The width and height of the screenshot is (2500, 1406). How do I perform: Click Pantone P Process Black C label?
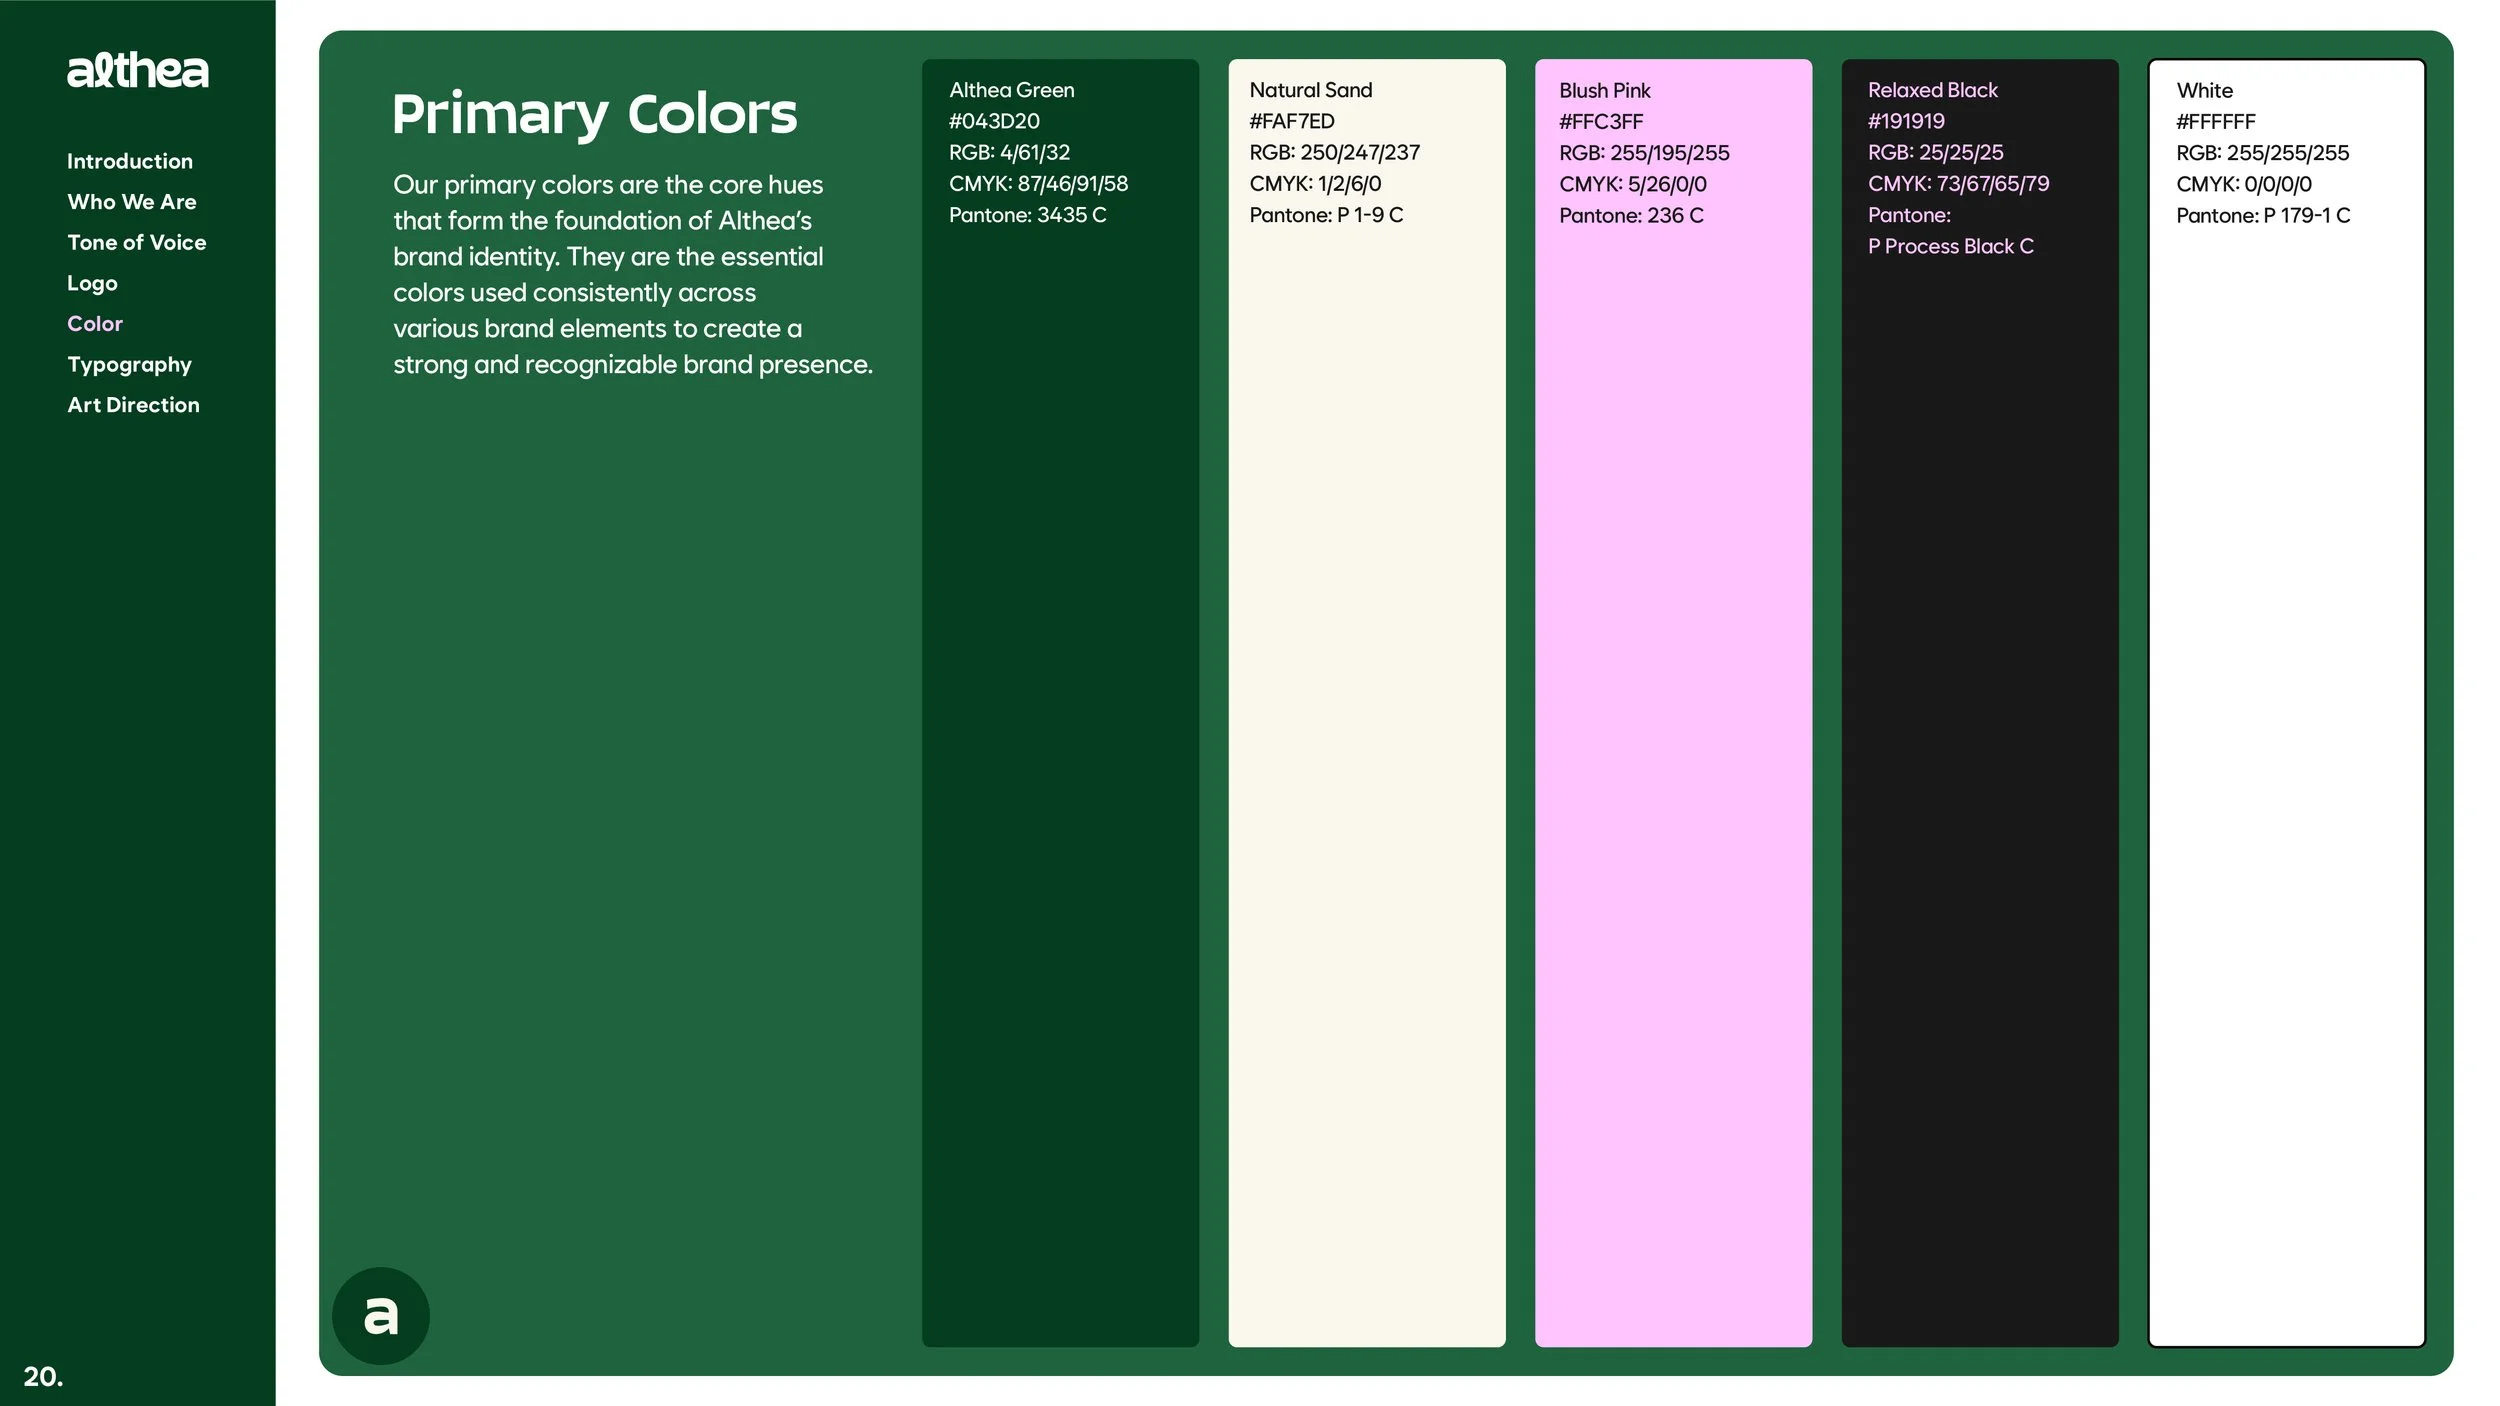pyautogui.click(x=1950, y=246)
